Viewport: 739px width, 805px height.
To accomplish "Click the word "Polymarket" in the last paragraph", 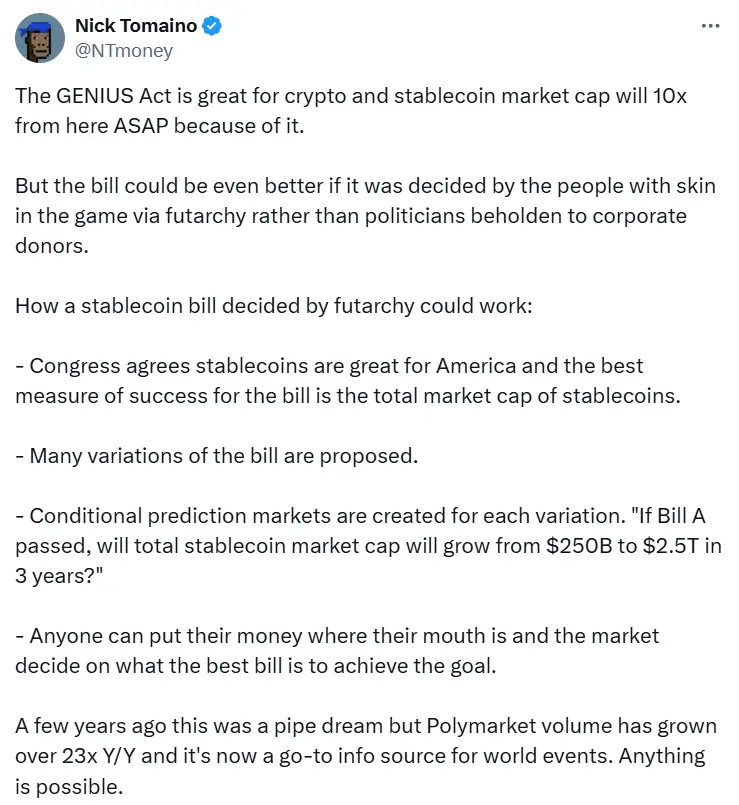I will tap(460, 726).
